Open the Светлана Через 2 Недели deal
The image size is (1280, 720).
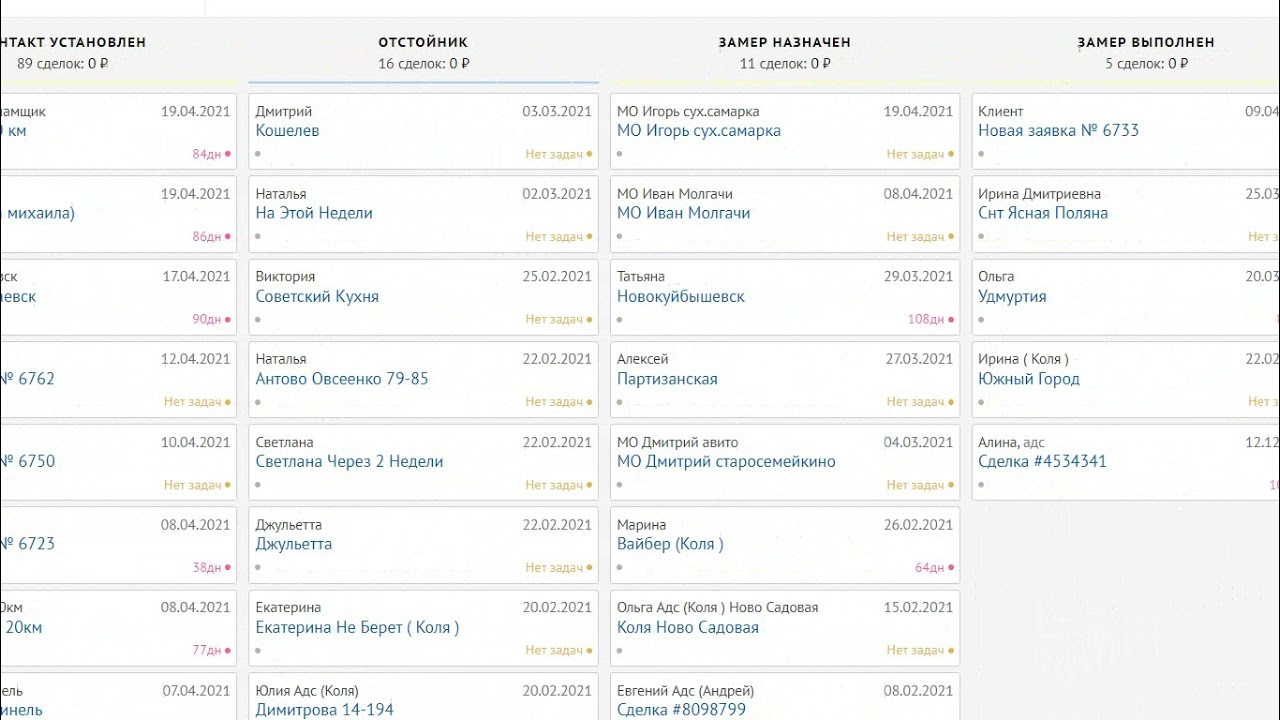(x=349, y=462)
